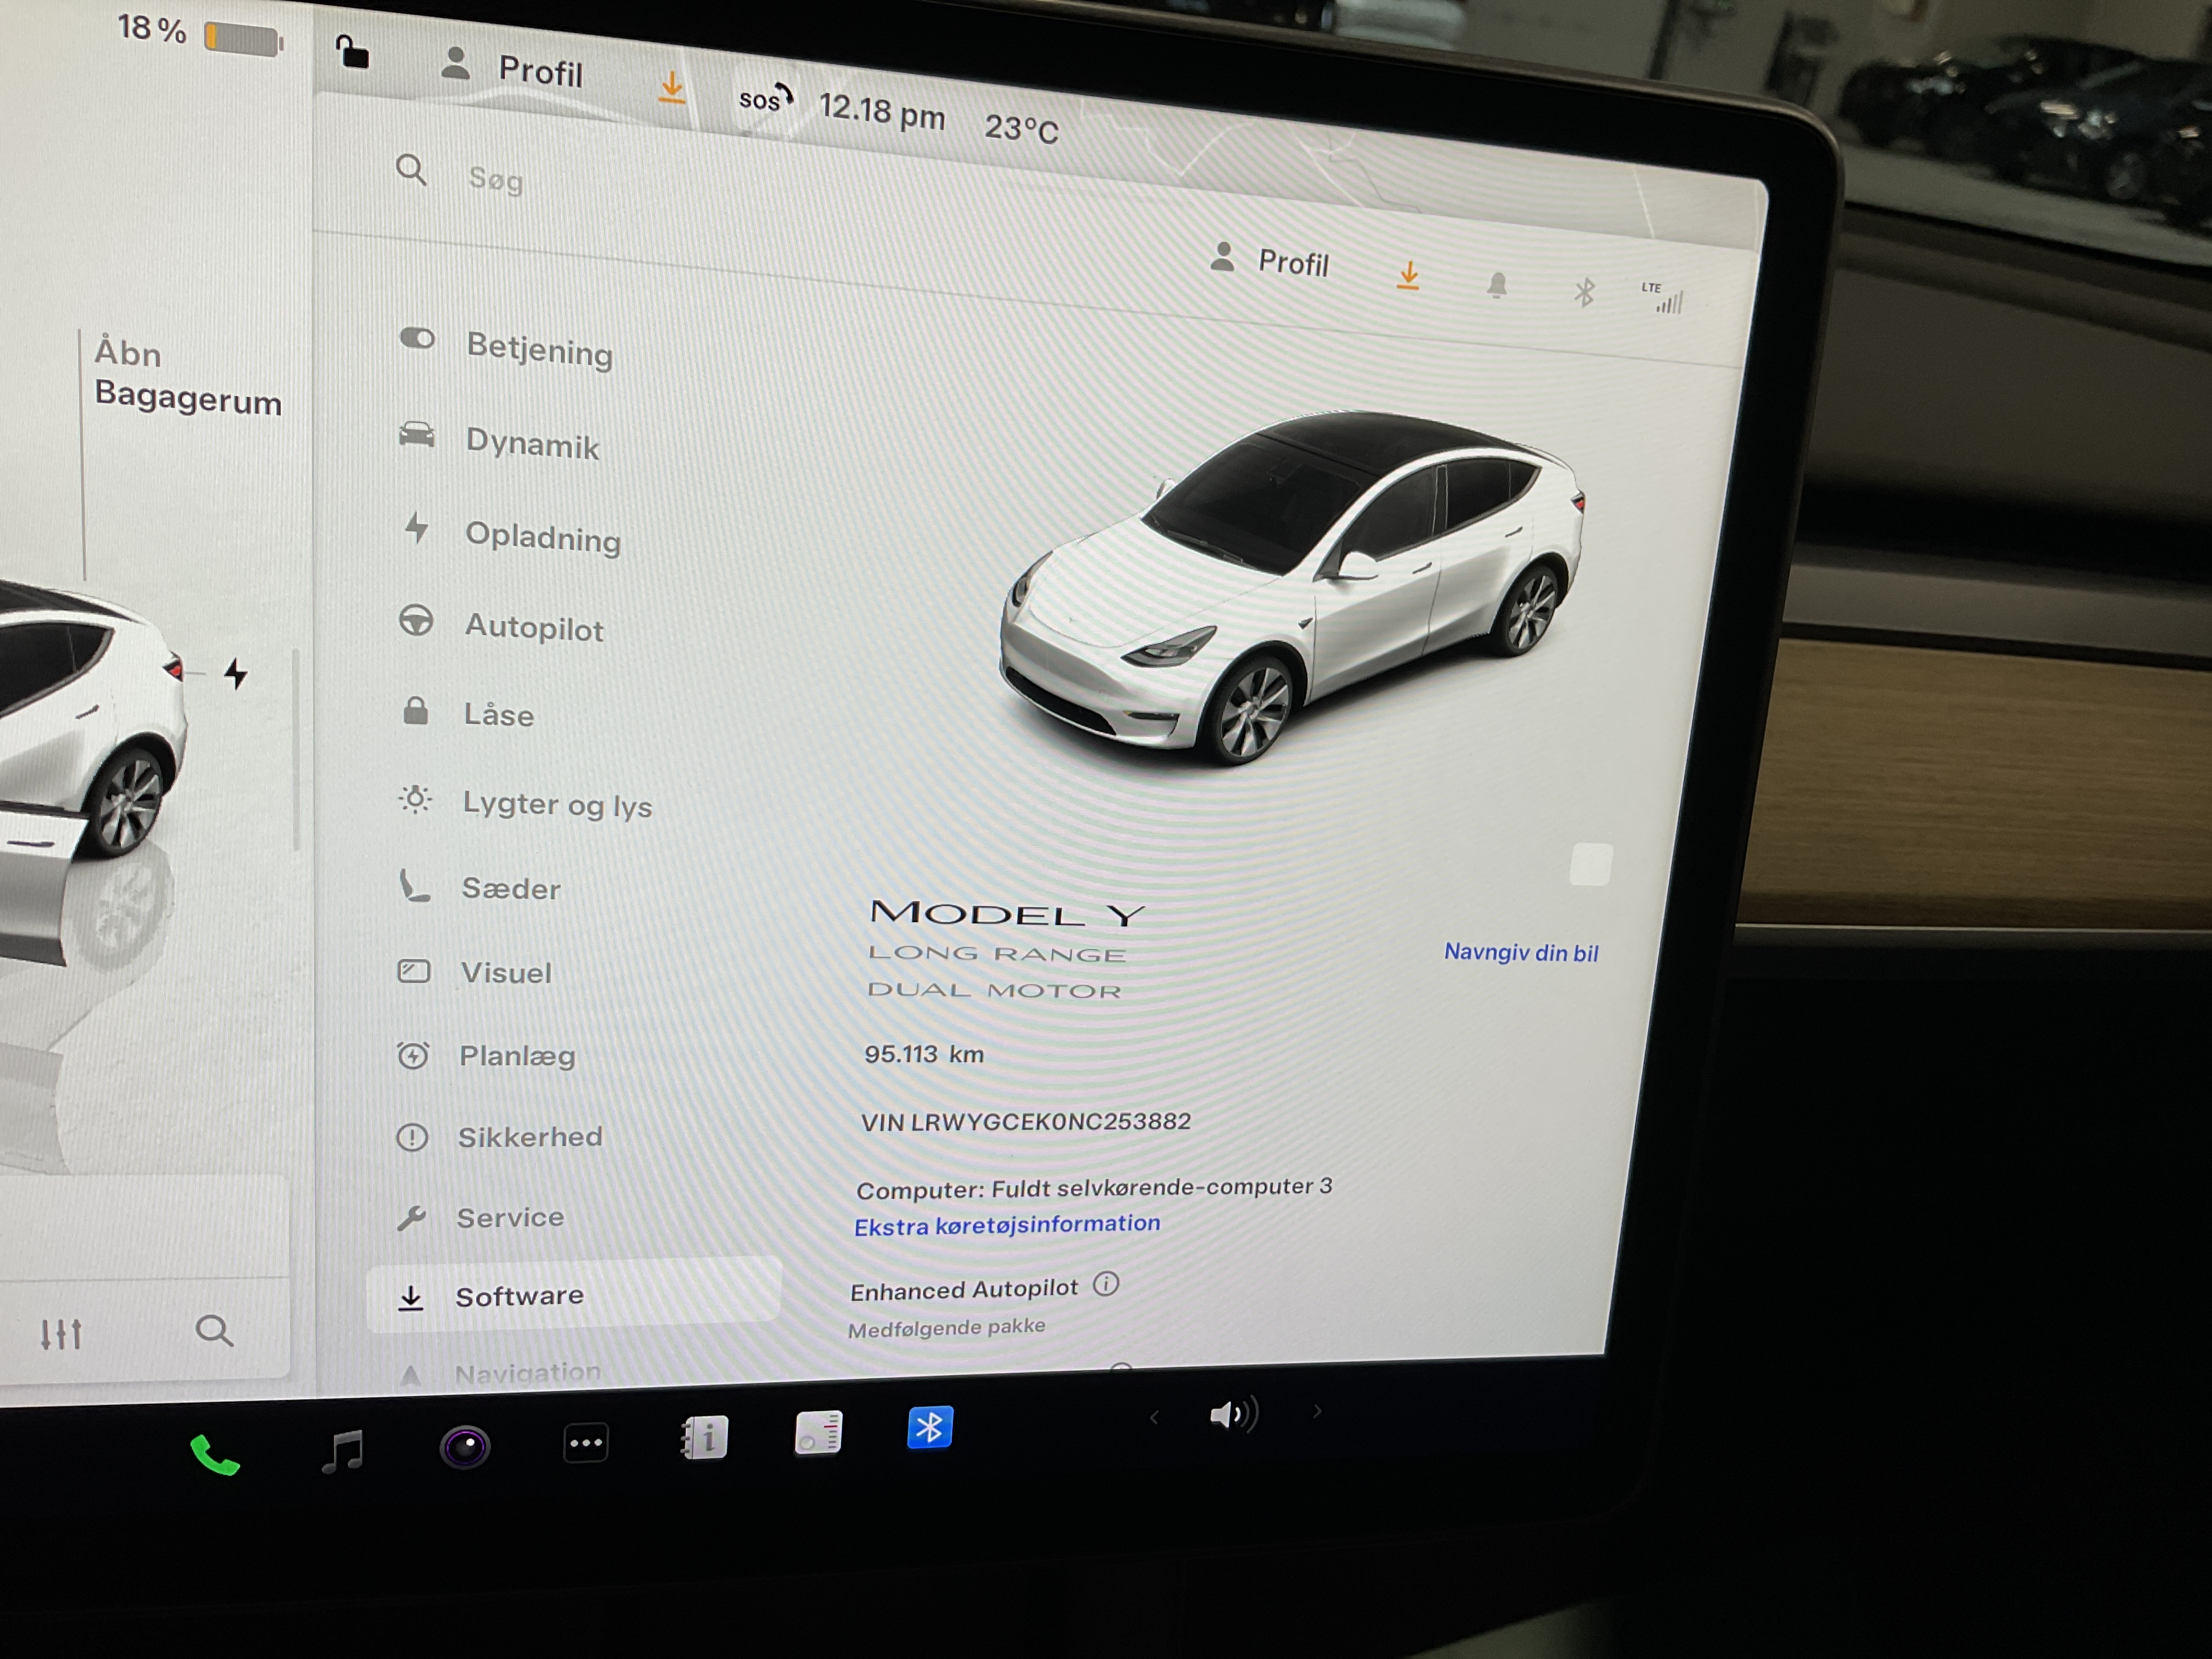
Task: Open the all apps three-dots icon
Action: (586, 1443)
